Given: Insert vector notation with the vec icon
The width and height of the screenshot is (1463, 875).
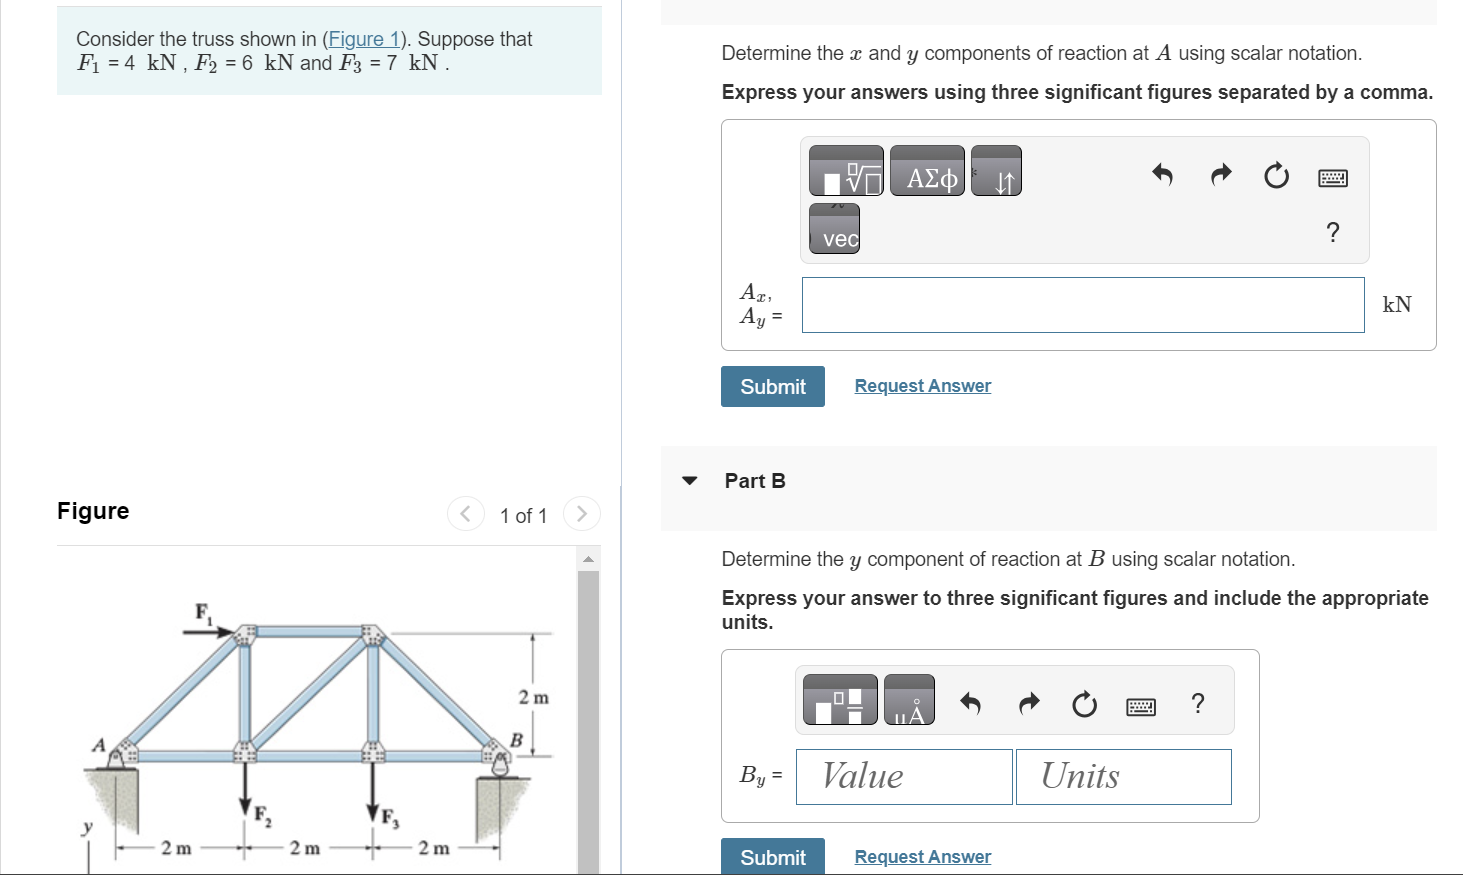Looking at the screenshot, I should 834,229.
